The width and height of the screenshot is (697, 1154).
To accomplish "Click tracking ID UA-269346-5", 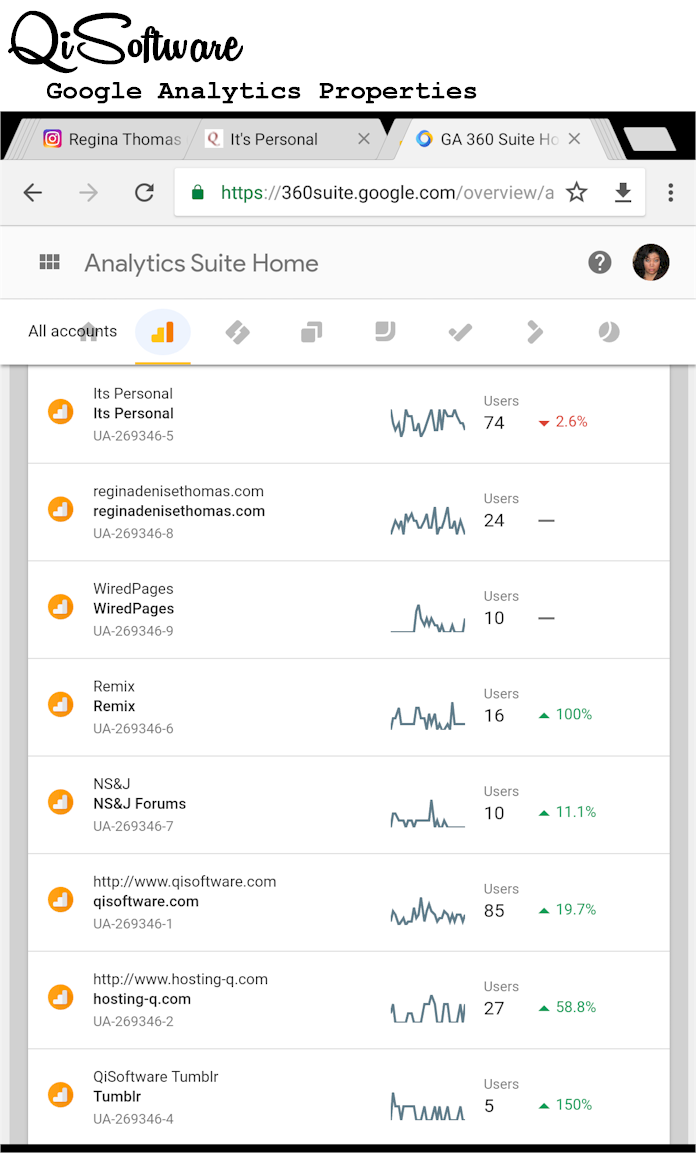I will pos(133,436).
